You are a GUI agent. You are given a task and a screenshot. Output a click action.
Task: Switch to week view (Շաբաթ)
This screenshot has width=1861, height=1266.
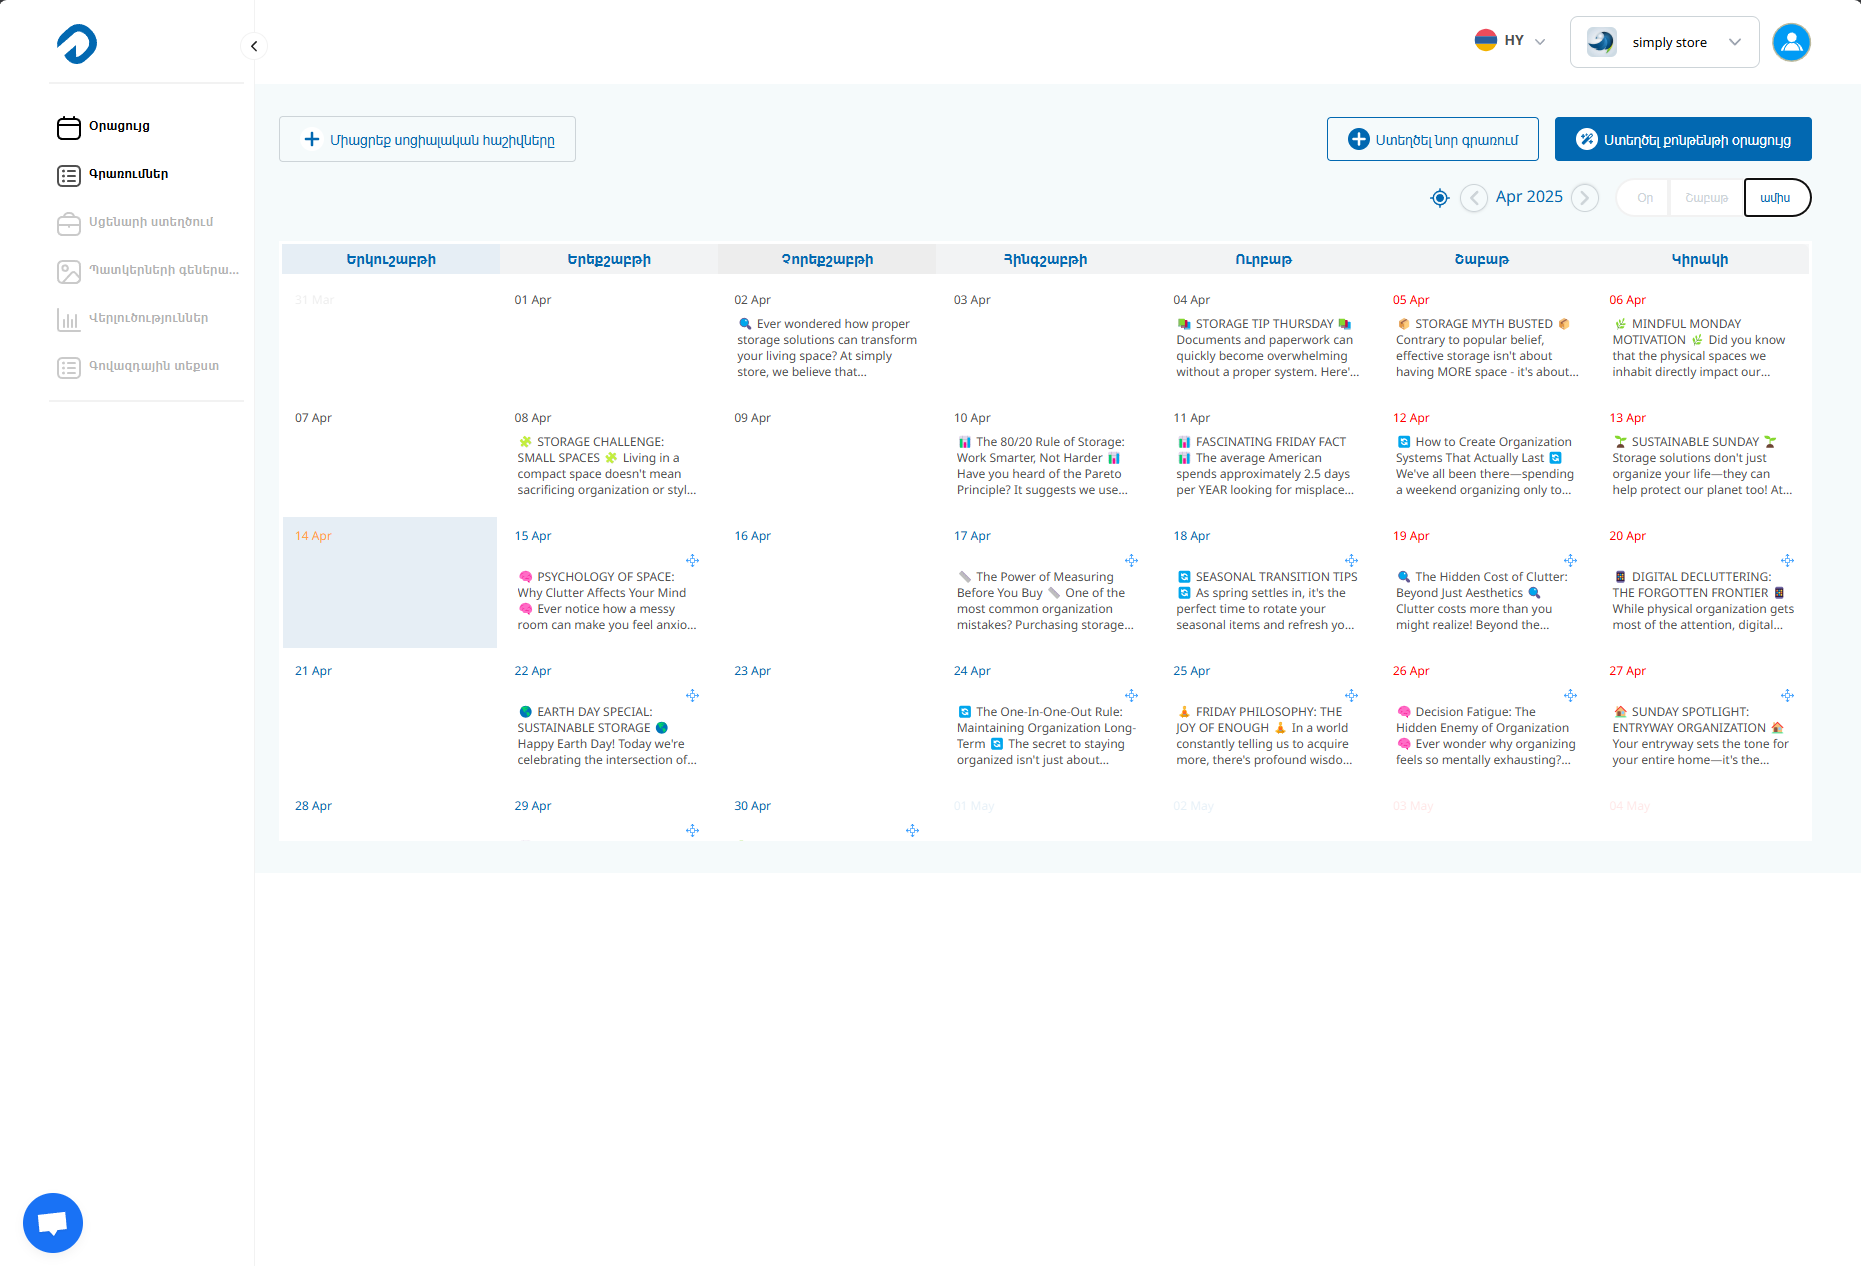(1706, 198)
